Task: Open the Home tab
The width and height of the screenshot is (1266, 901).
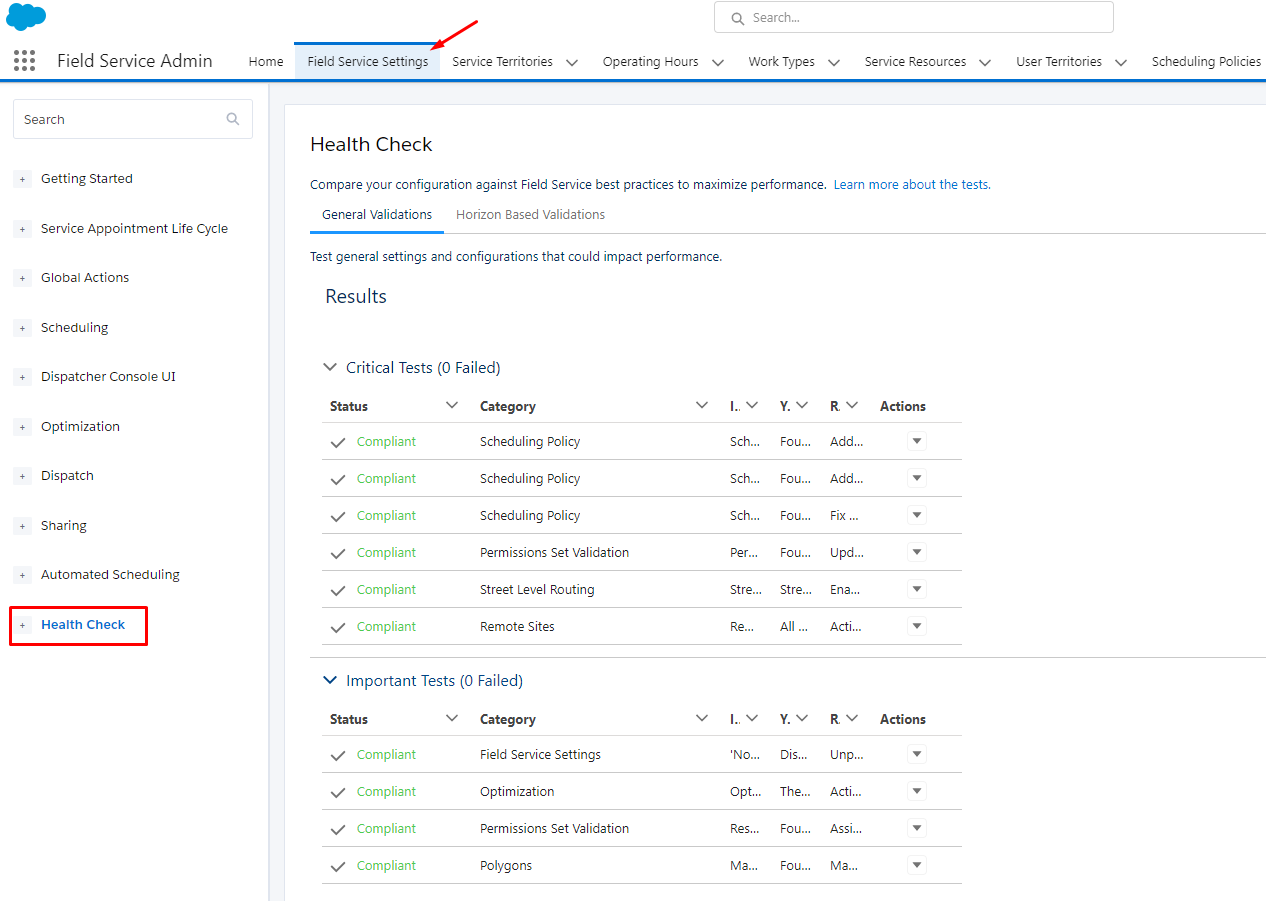Action: 266,61
